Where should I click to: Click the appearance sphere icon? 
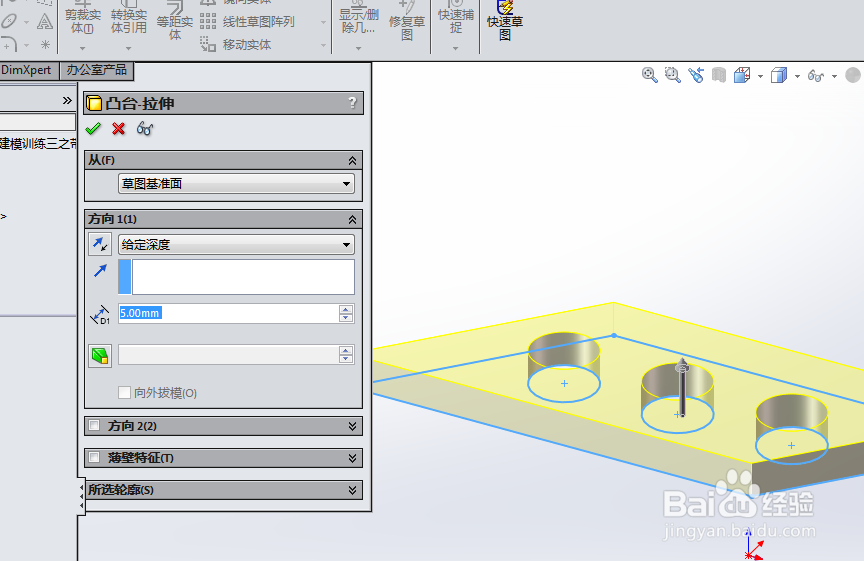853,75
